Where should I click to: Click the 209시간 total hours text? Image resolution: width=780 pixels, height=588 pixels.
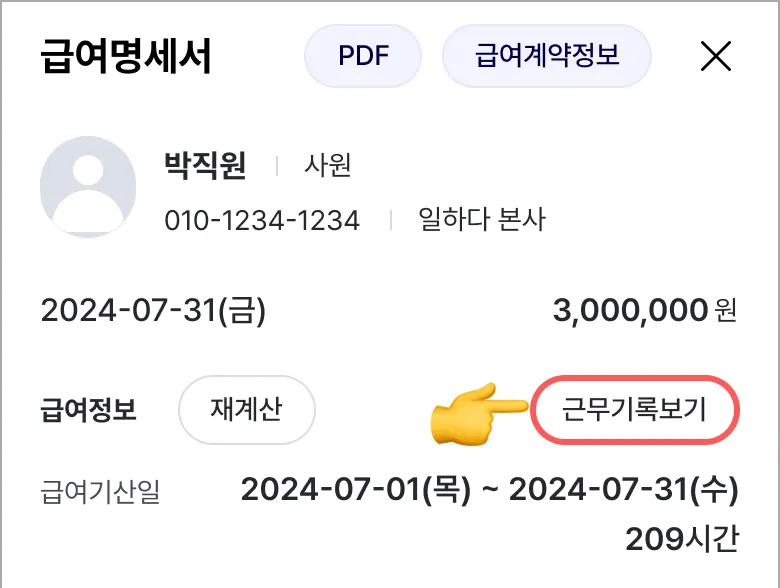[x=682, y=539]
